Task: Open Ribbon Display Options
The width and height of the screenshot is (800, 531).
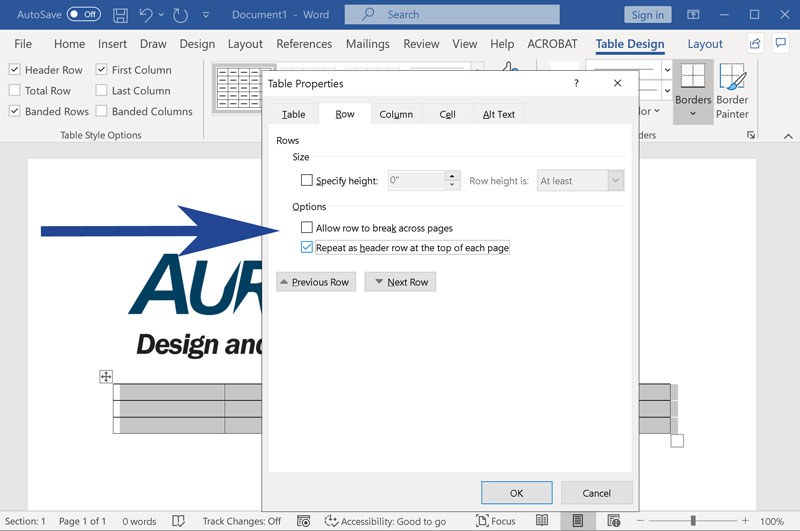Action: click(693, 14)
